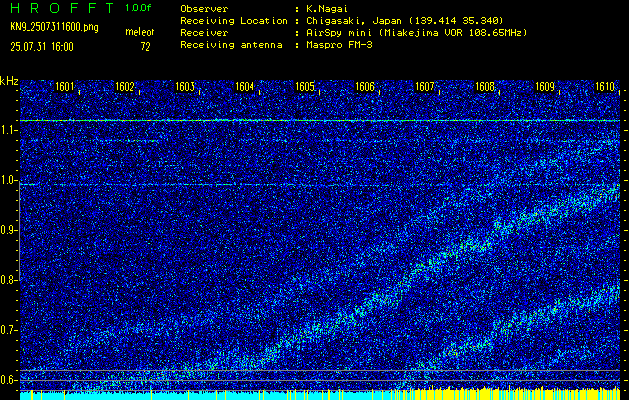Screen dimensions: 629x400
Task: Click the kHz axis unit label
Action: (x=9, y=81)
